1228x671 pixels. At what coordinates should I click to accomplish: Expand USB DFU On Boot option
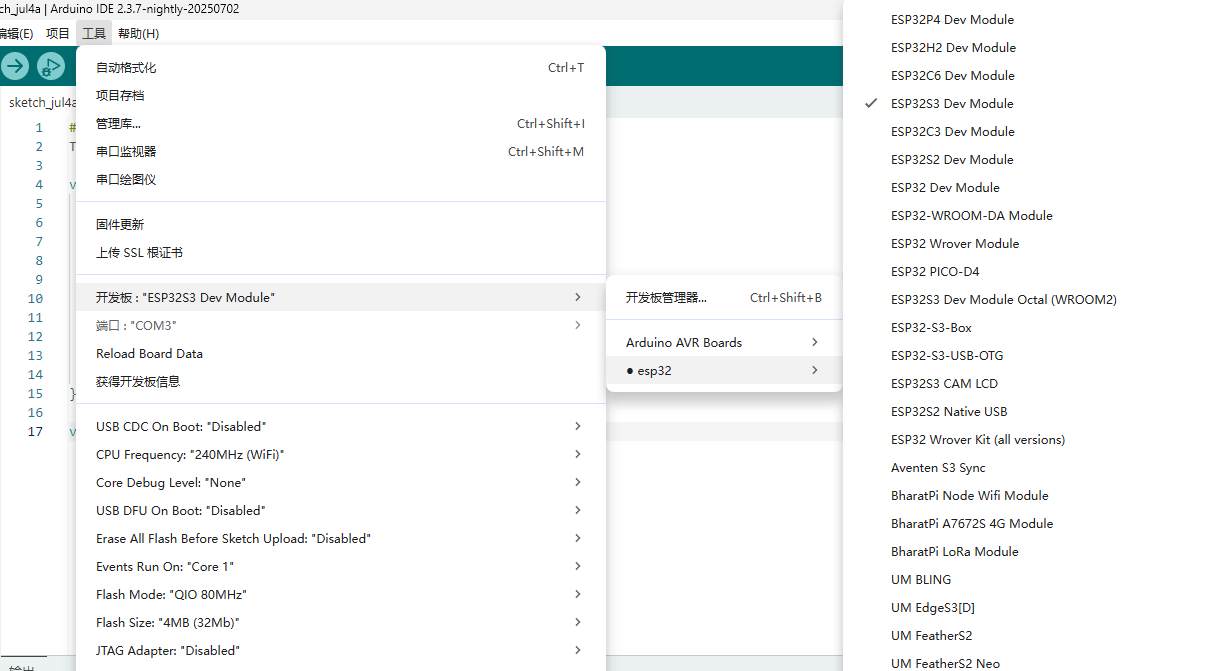tap(341, 511)
